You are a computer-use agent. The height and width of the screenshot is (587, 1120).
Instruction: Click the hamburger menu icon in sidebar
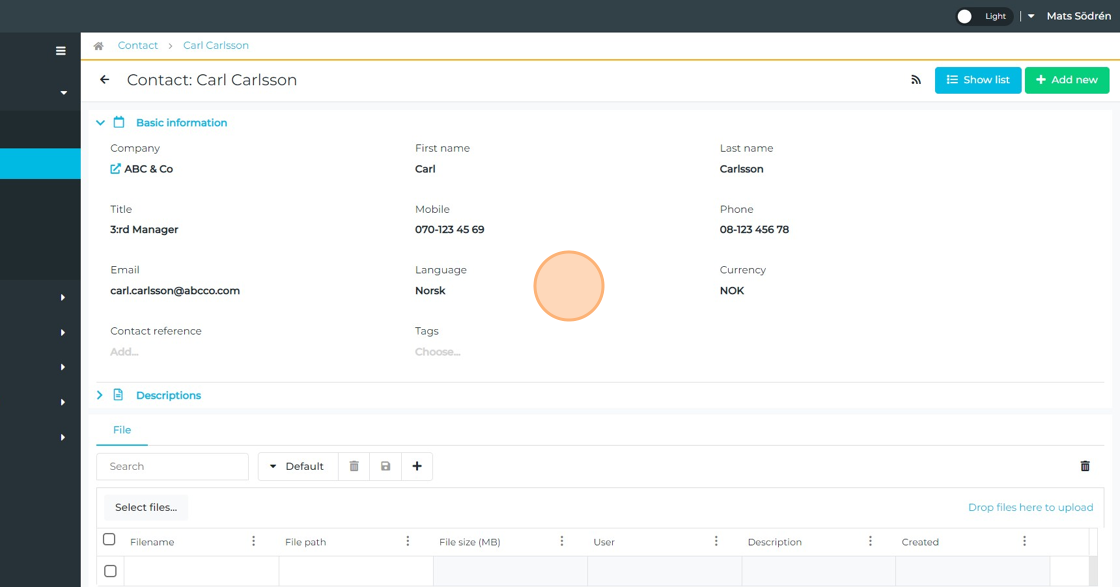tap(61, 51)
